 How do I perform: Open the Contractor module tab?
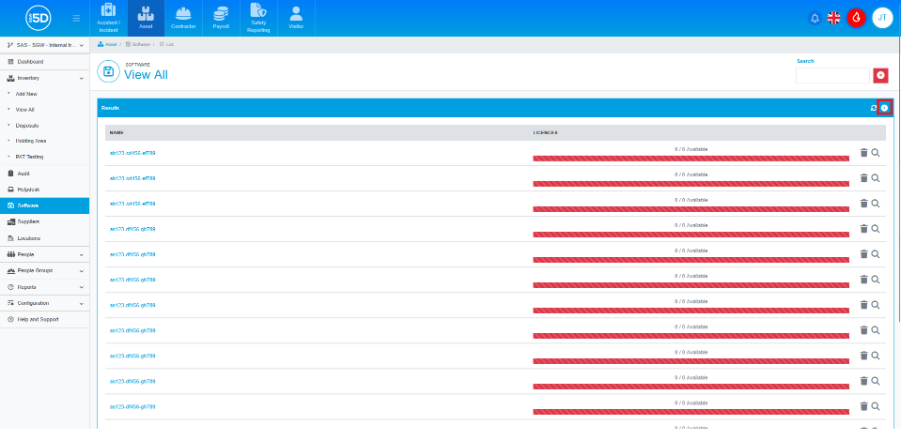pyautogui.click(x=184, y=18)
